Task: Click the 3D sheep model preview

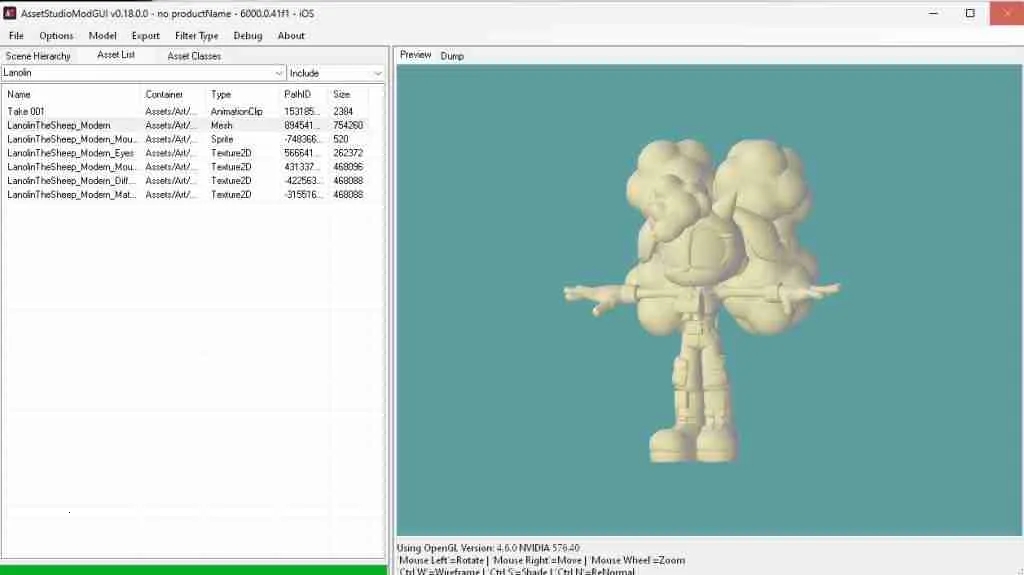Action: [x=702, y=301]
